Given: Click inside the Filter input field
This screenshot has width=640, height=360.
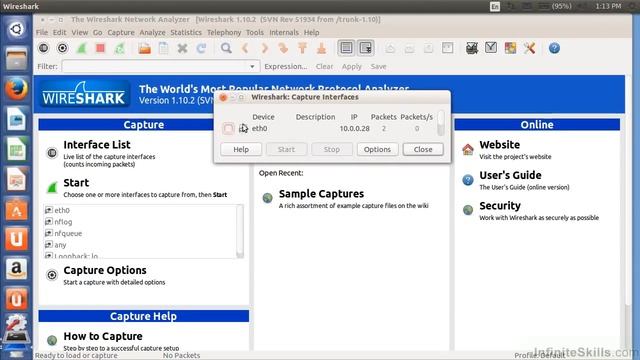Looking at the screenshot, I should pyautogui.click(x=155, y=67).
